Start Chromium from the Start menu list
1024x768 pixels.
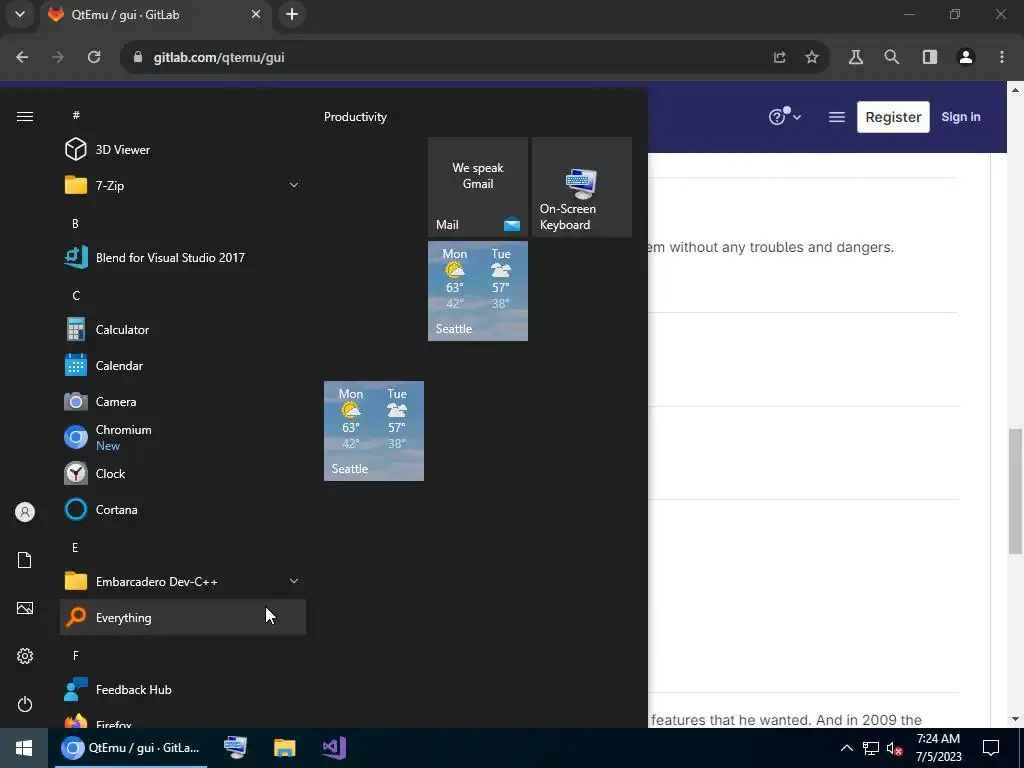click(183, 438)
